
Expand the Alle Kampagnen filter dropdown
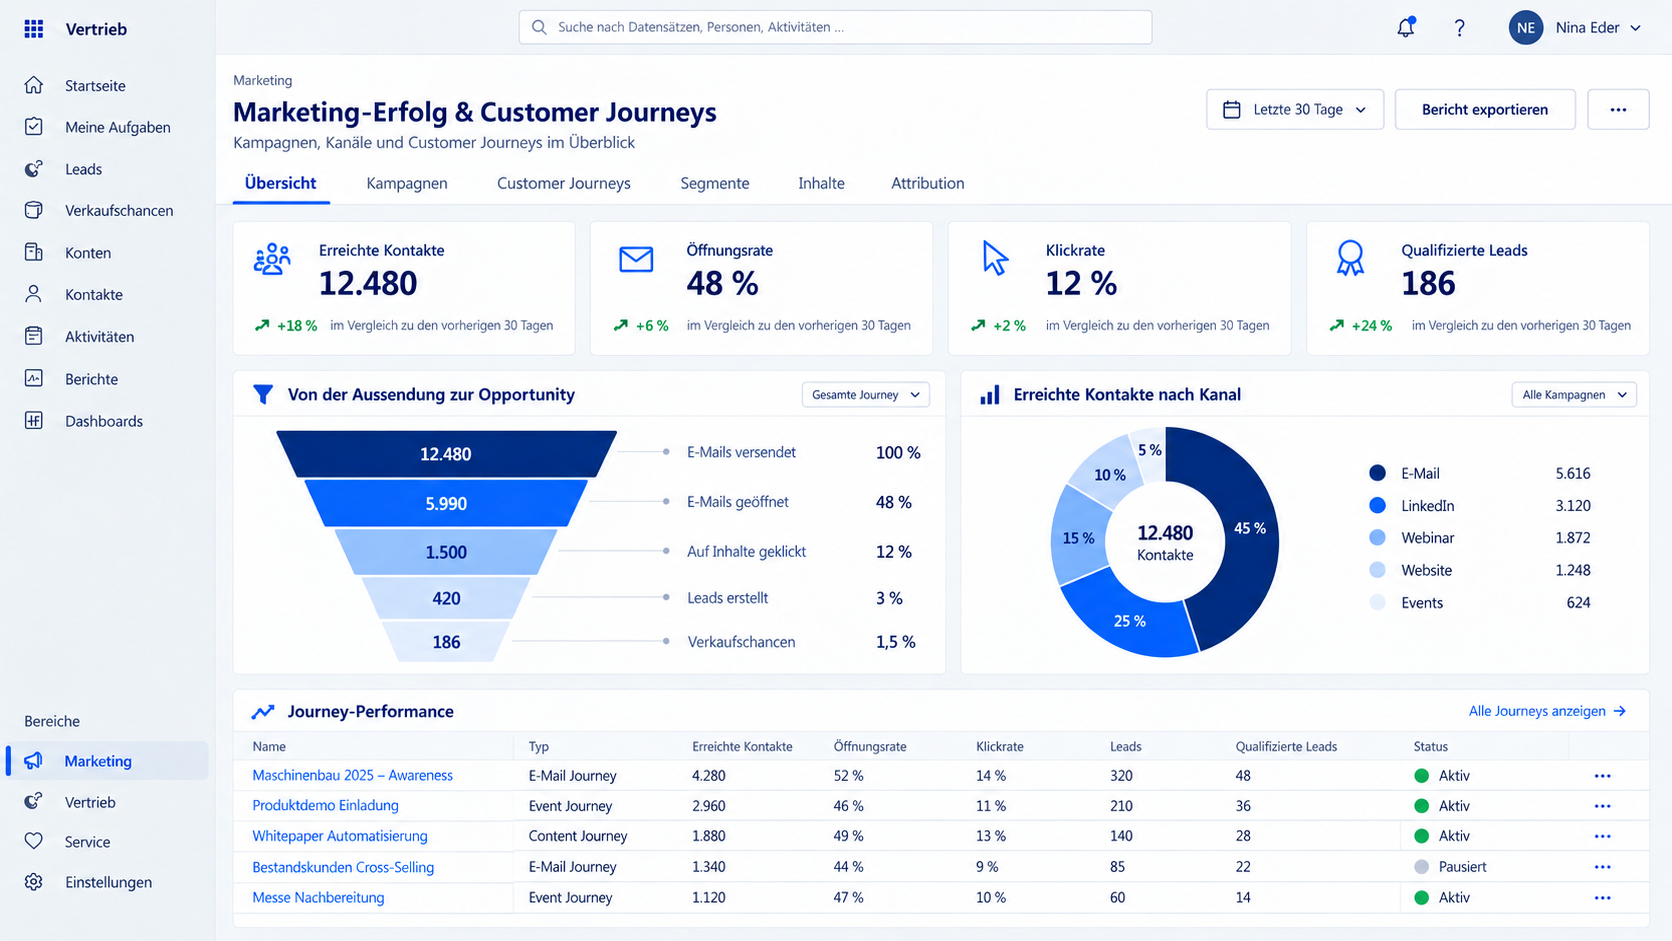click(1574, 395)
